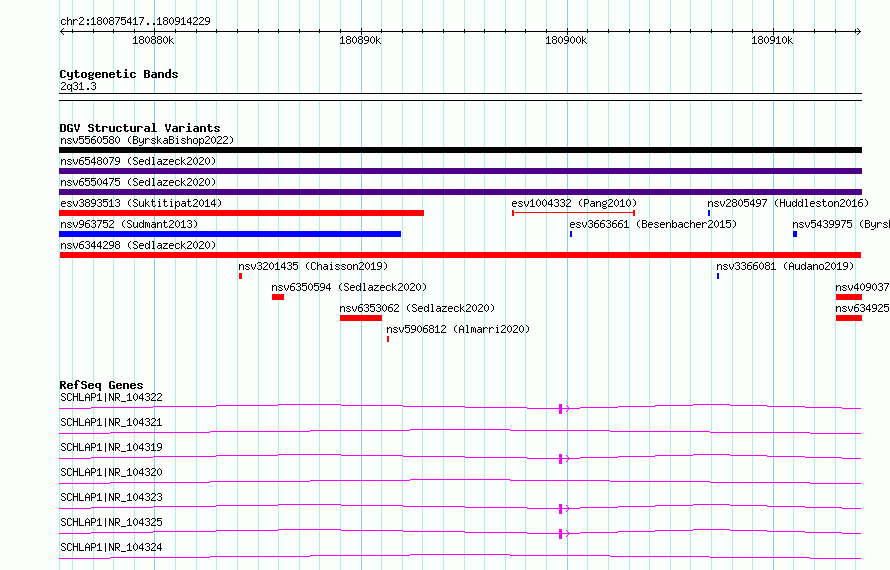Click the ruler's left end arrow

62,32
